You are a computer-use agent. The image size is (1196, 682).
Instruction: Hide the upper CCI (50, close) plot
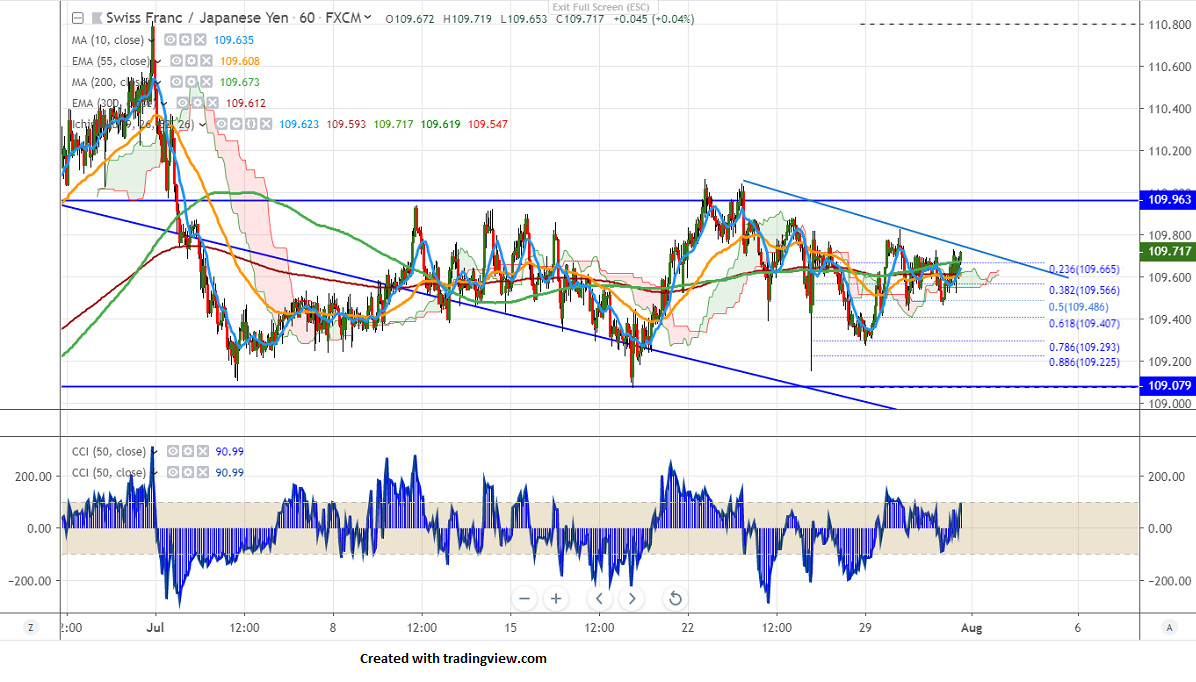[x=173, y=451]
